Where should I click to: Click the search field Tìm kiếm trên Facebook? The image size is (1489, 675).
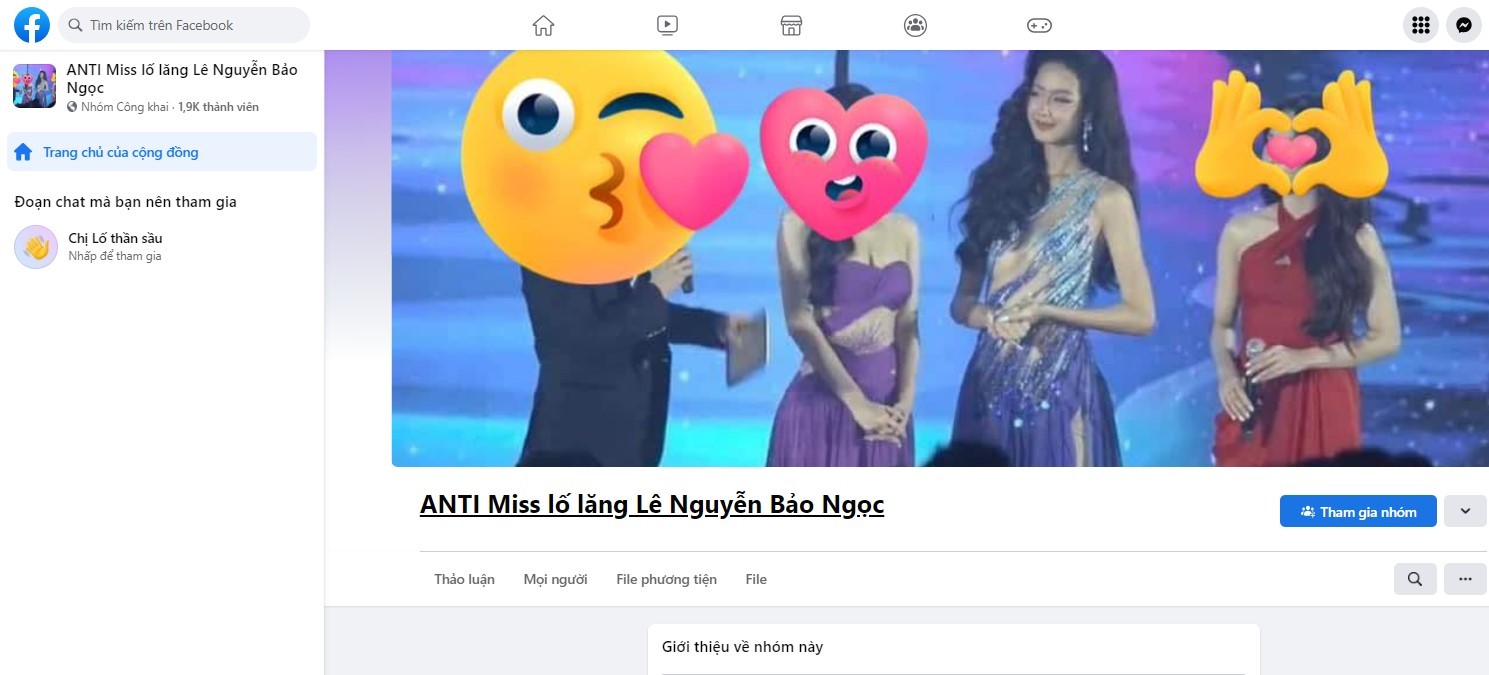click(184, 23)
